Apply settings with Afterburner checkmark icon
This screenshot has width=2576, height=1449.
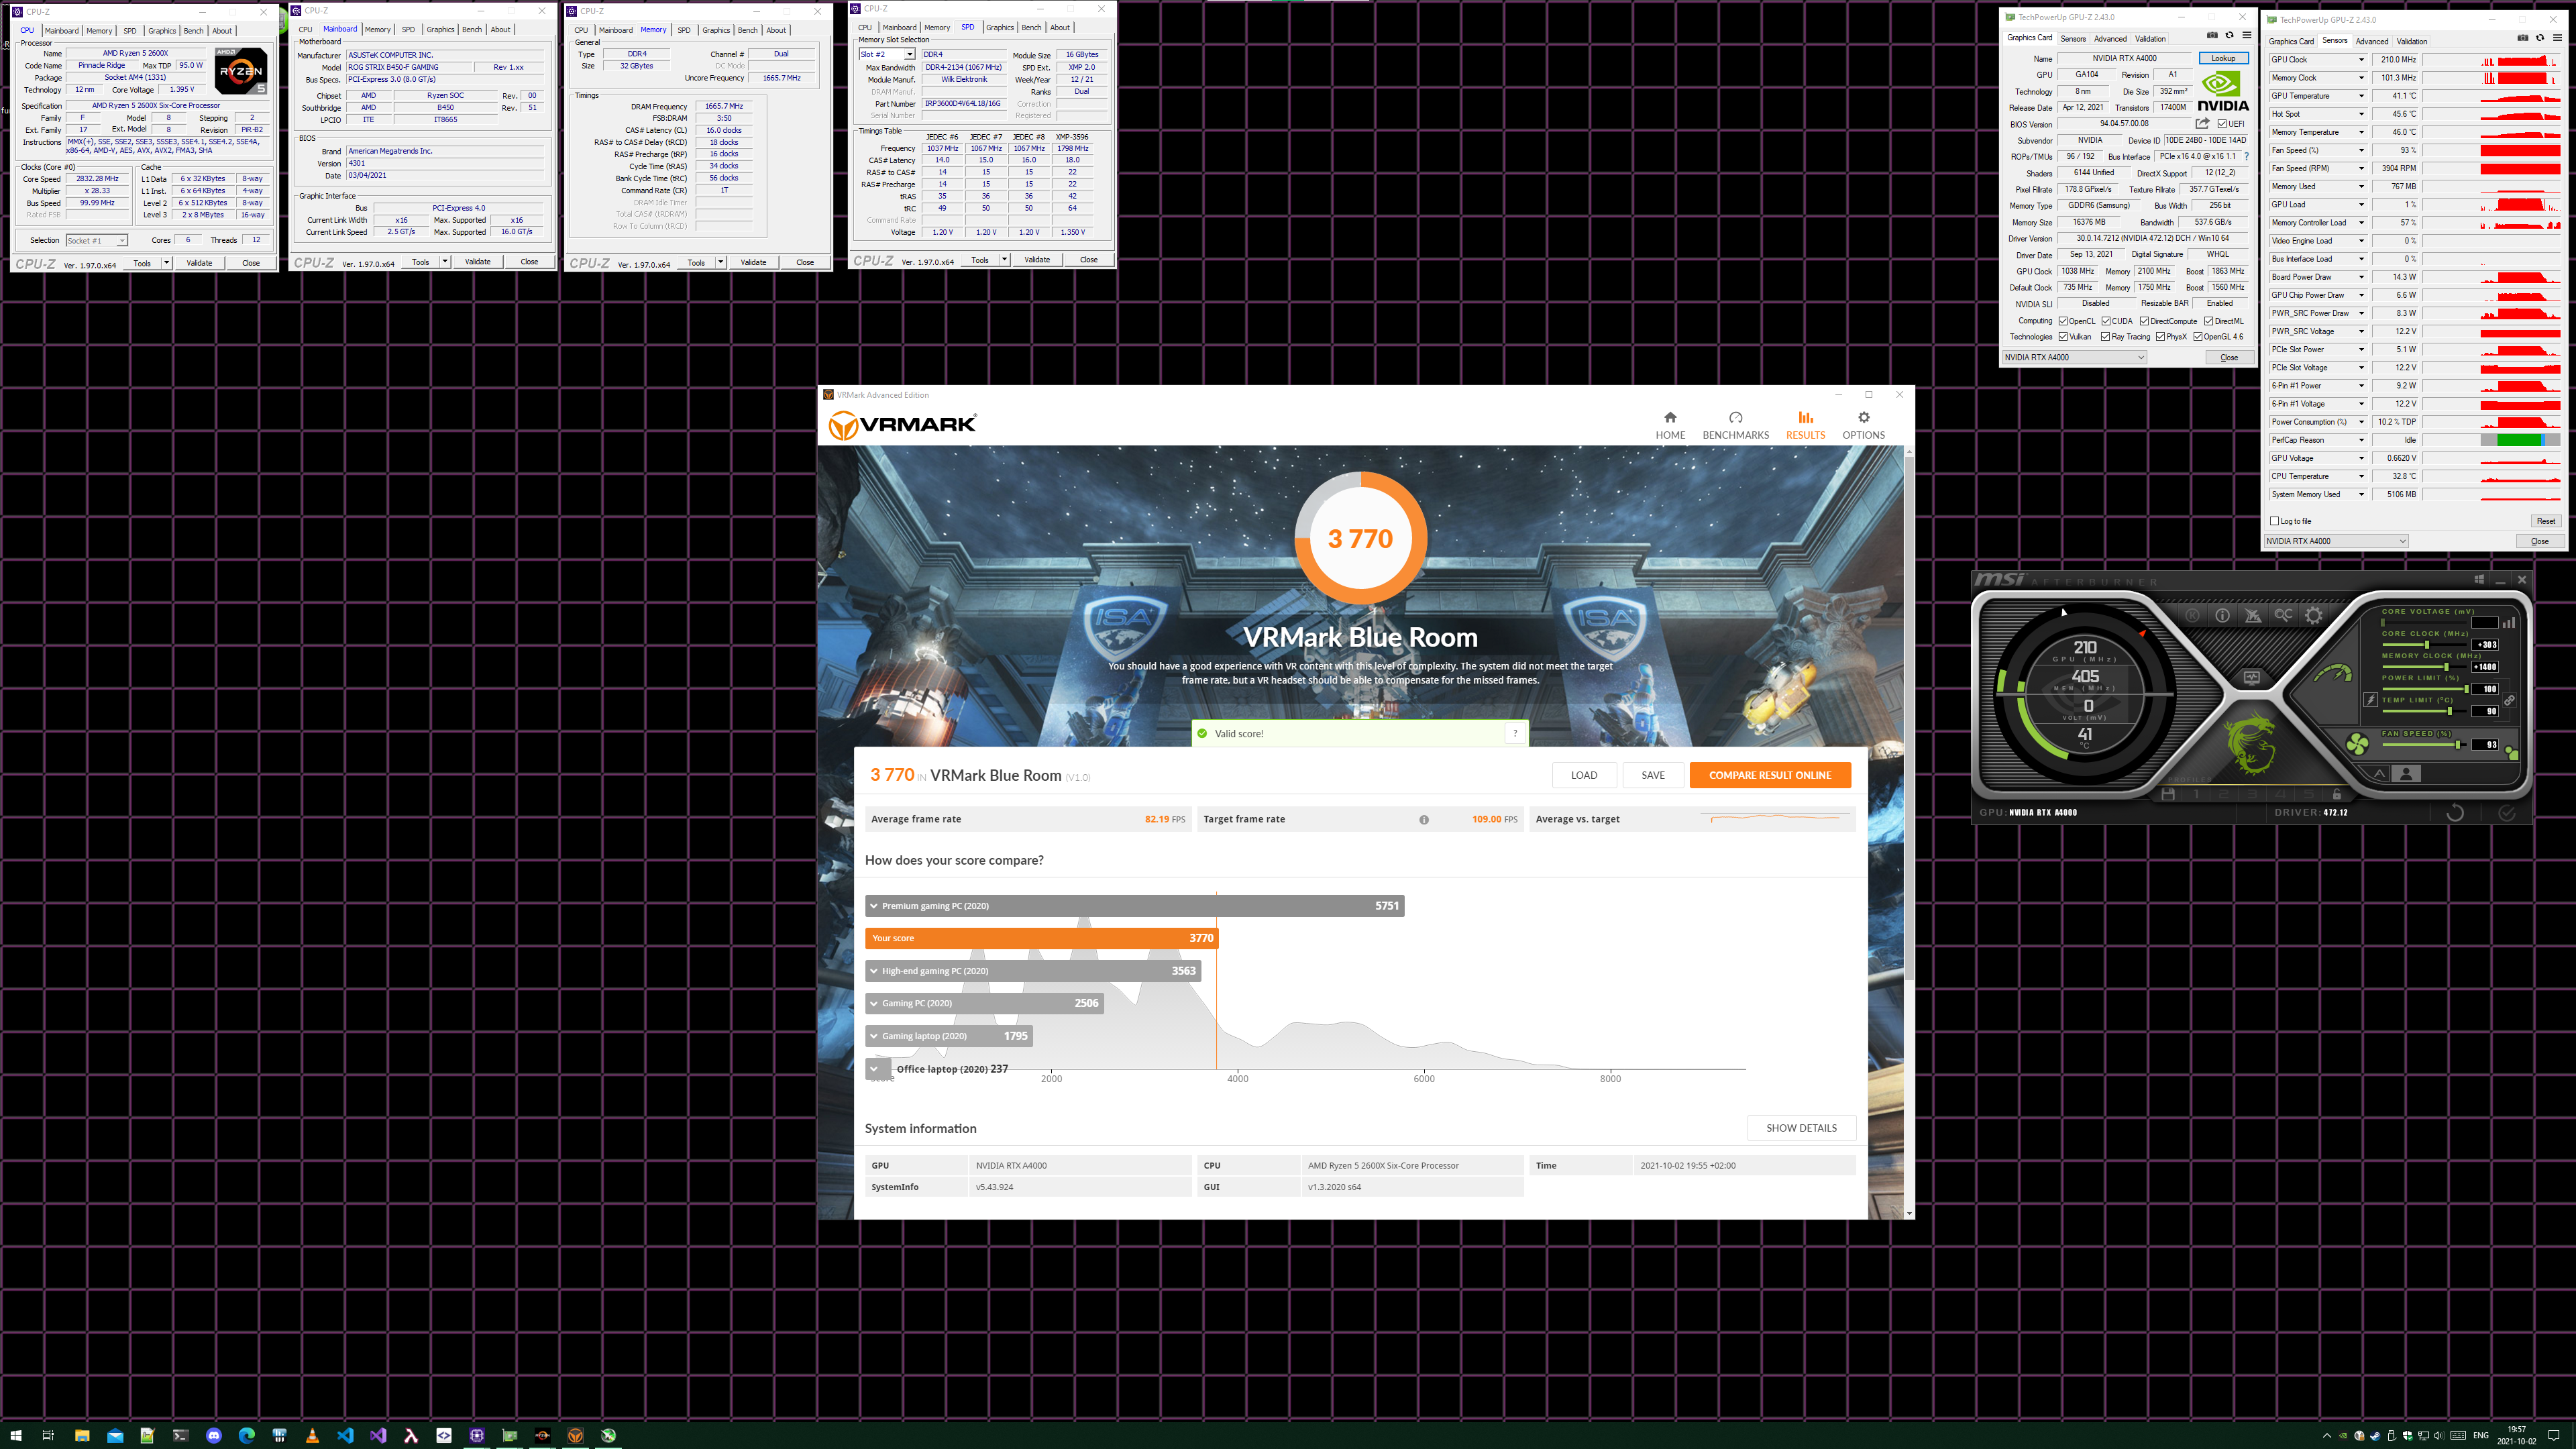click(2506, 813)
